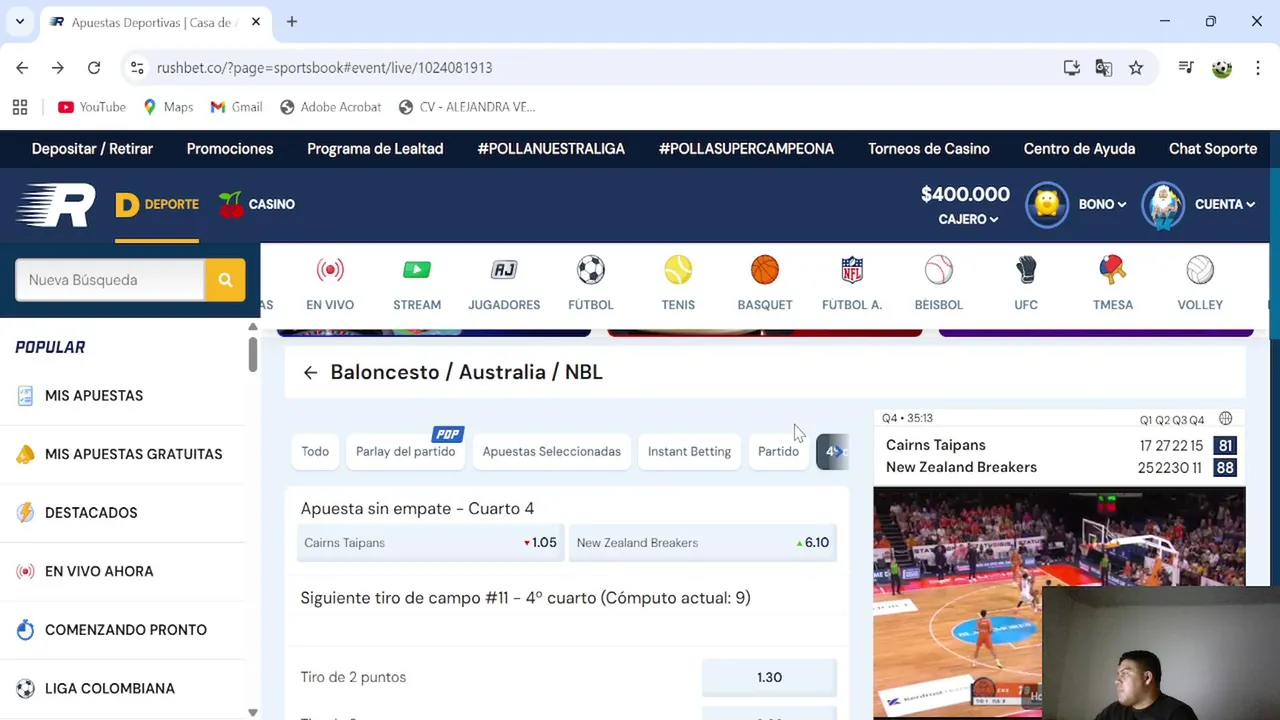Screen dimensions: 1280x720
Task: Click the orange search magnifier button
Action: [x=225, y=280]
